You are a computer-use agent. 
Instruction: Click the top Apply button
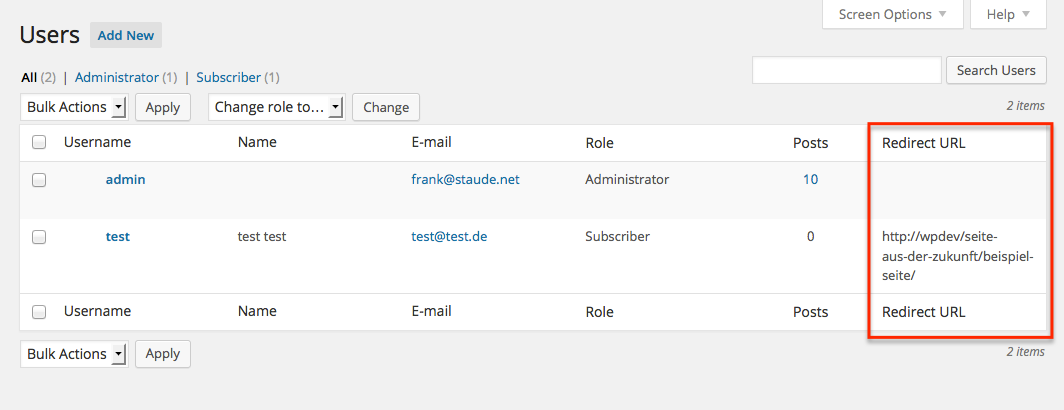pyautogui.click(x=163, y=107)
